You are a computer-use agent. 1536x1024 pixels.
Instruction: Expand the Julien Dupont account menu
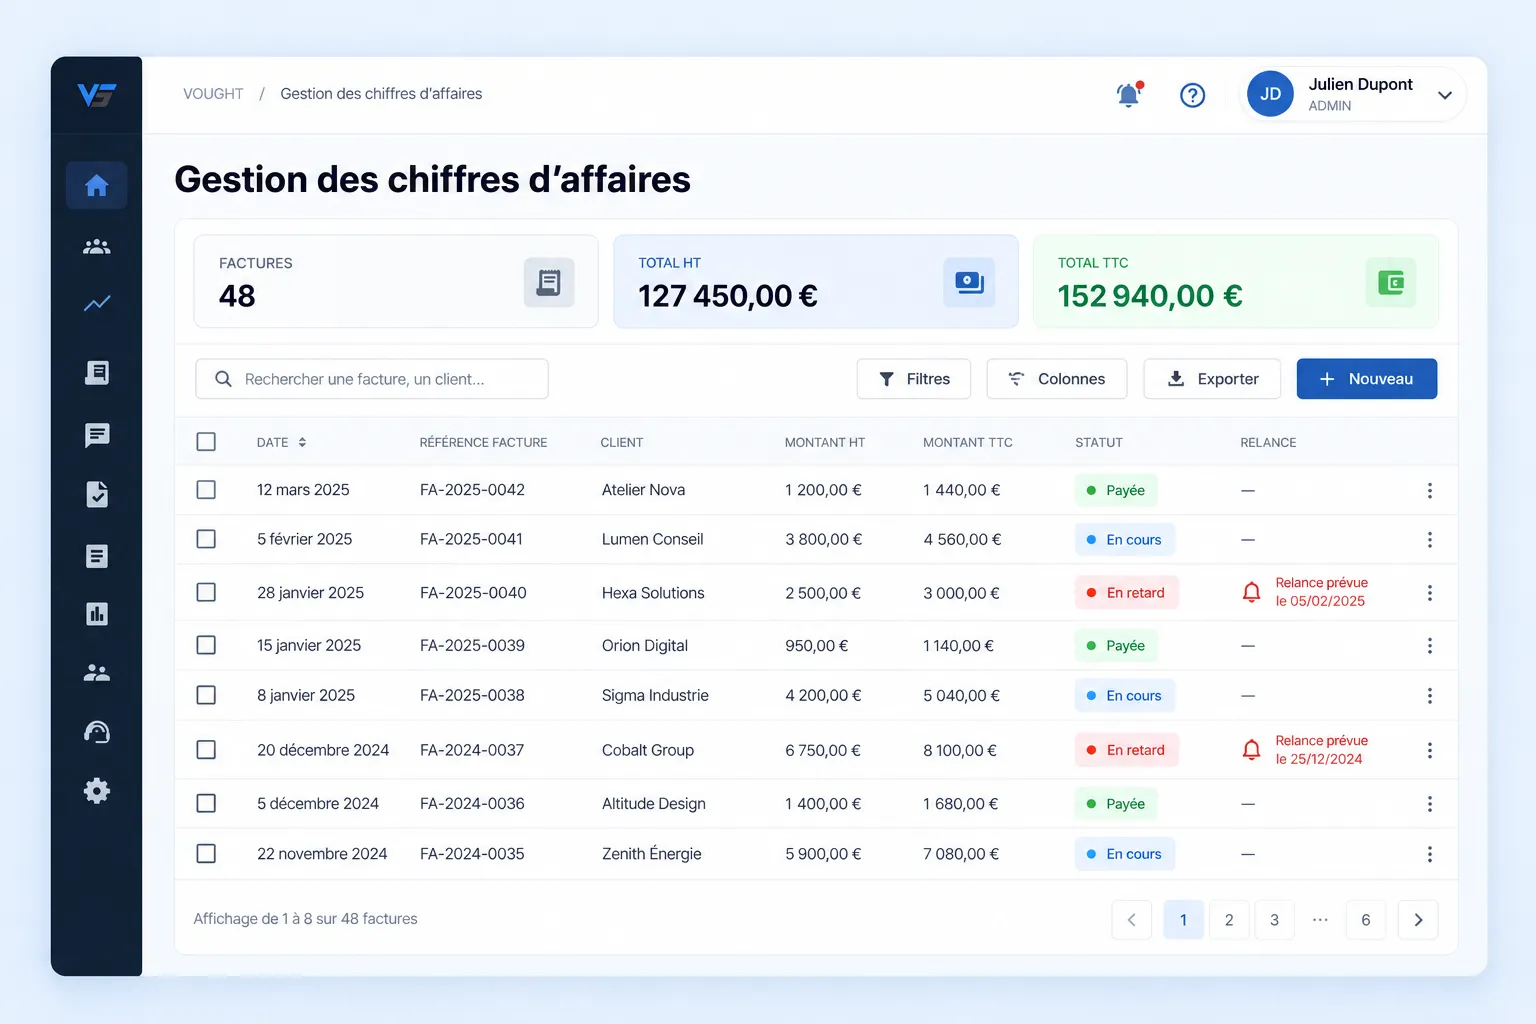(x=1352, y=95)
